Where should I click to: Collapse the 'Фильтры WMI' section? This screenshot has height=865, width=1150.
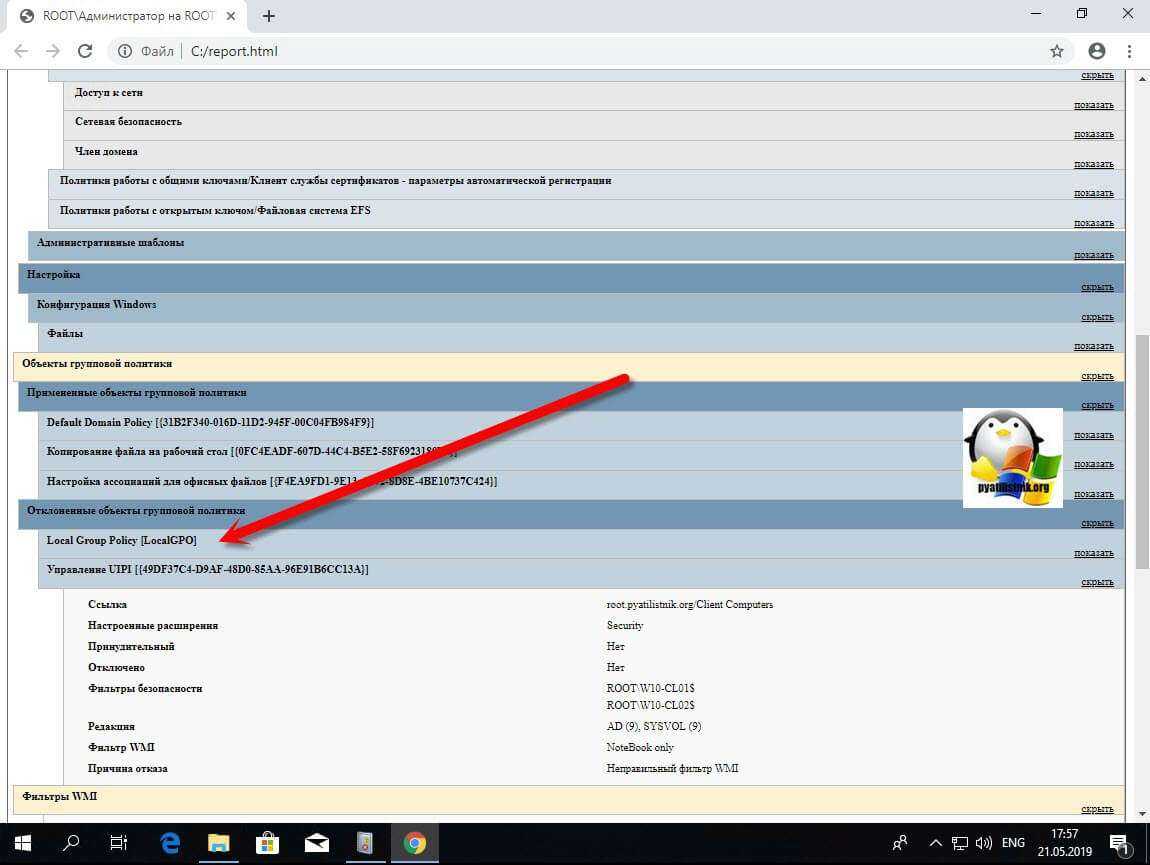(x=1096, y=809)
